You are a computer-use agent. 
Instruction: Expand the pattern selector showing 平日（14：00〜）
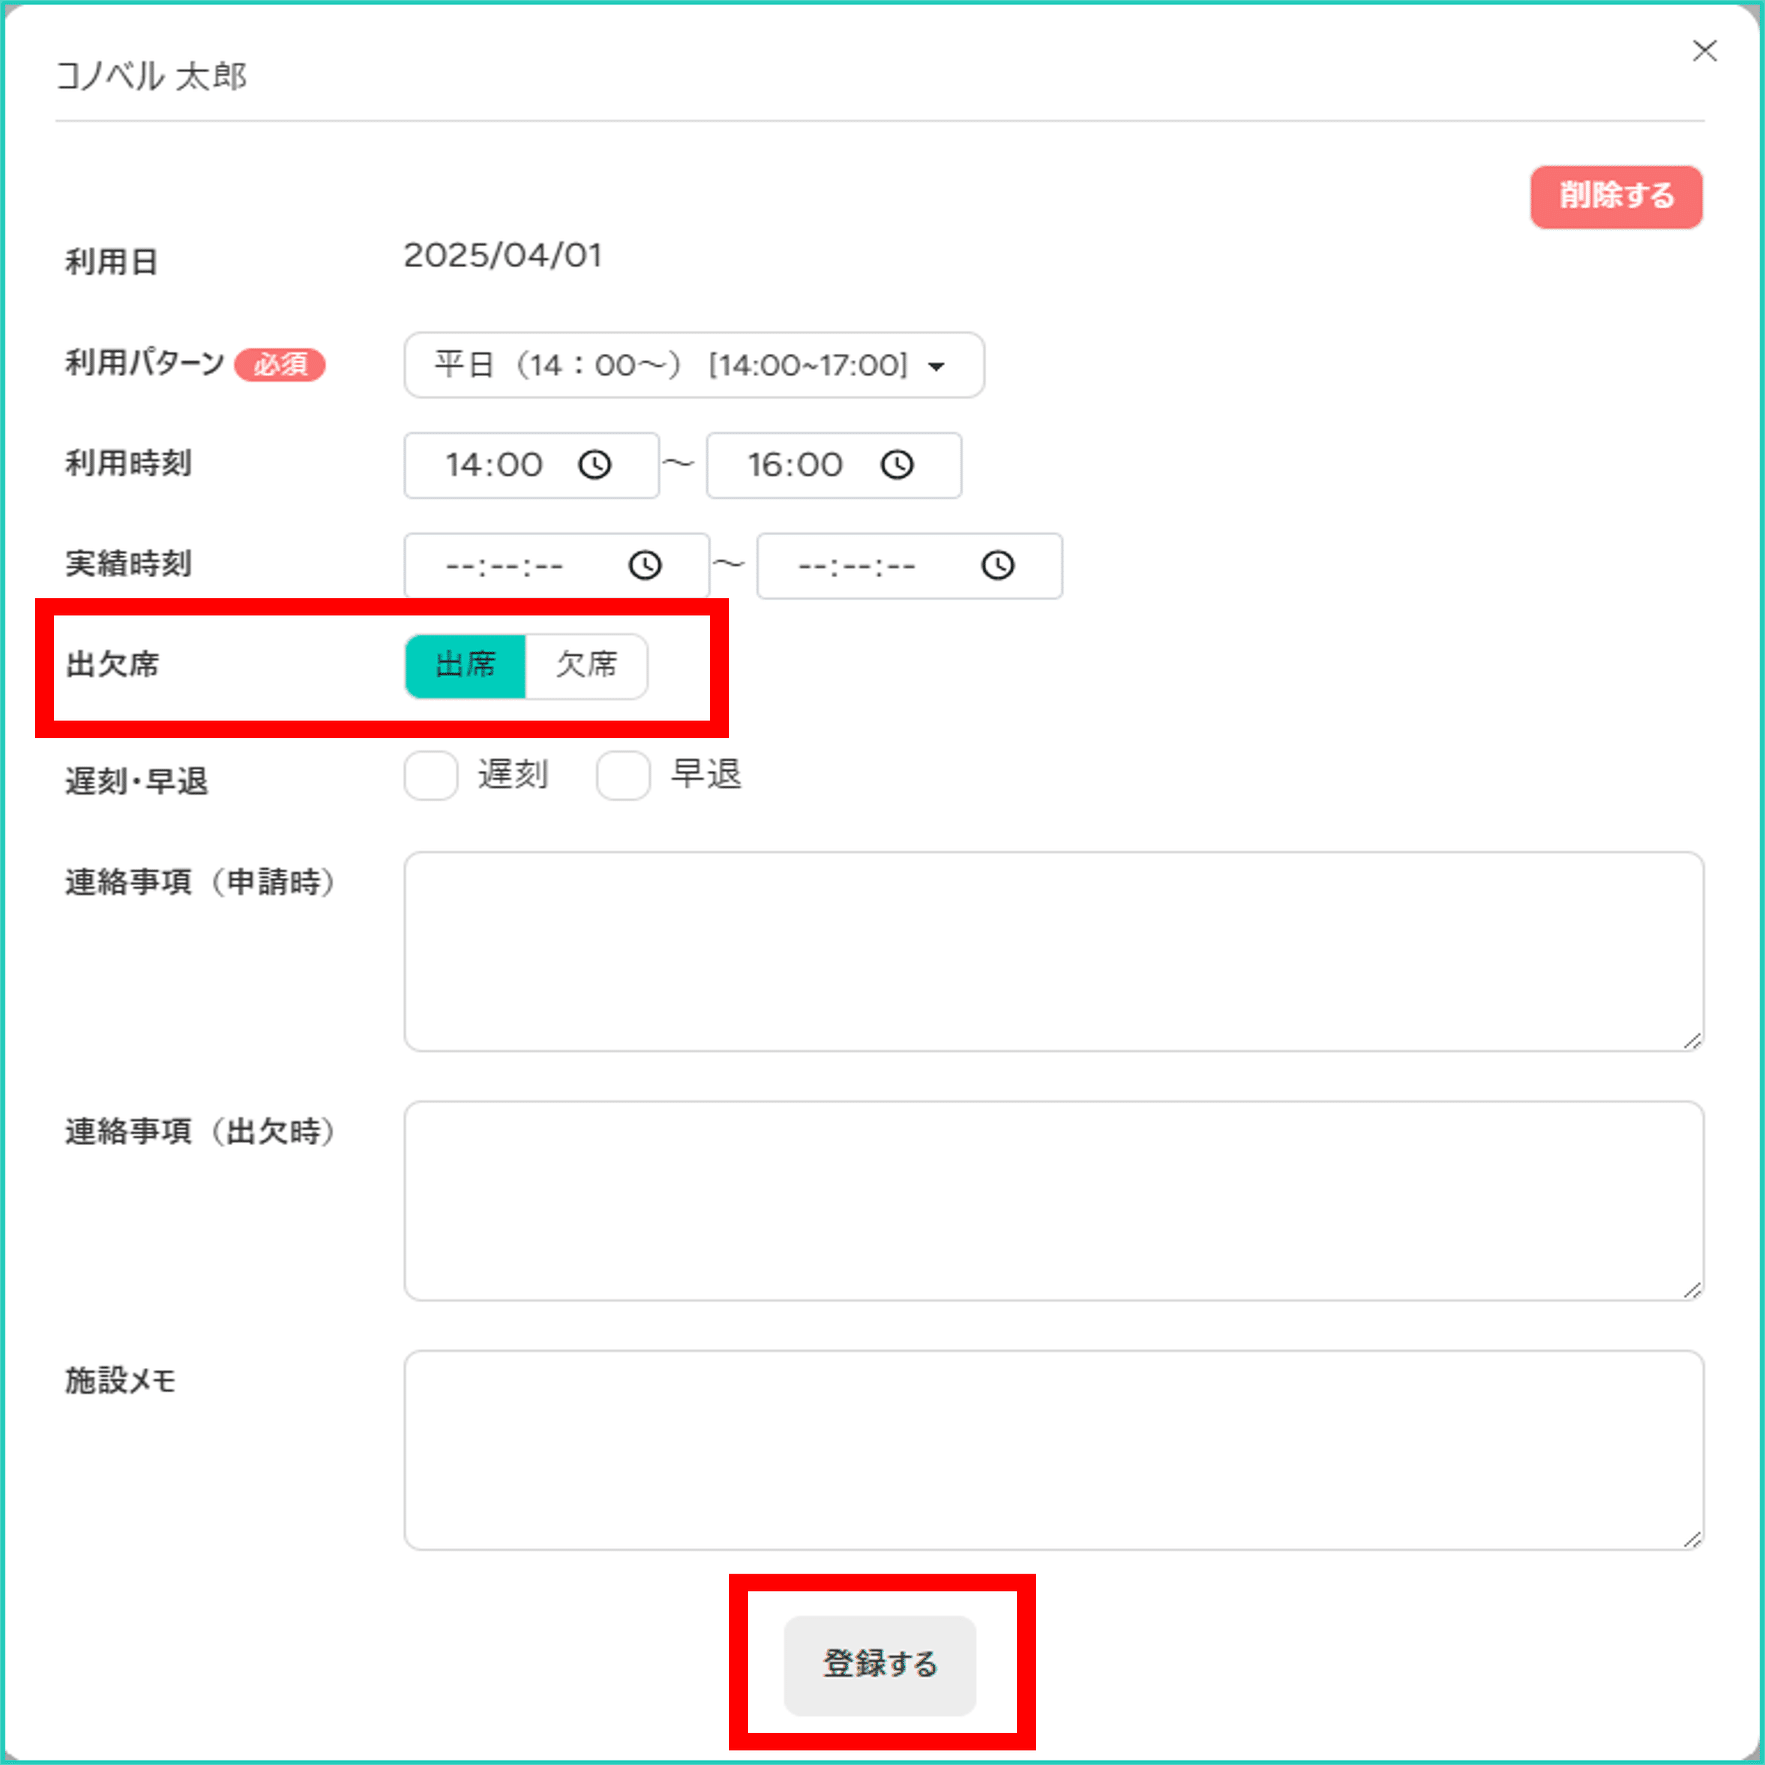tap(693, 365)
